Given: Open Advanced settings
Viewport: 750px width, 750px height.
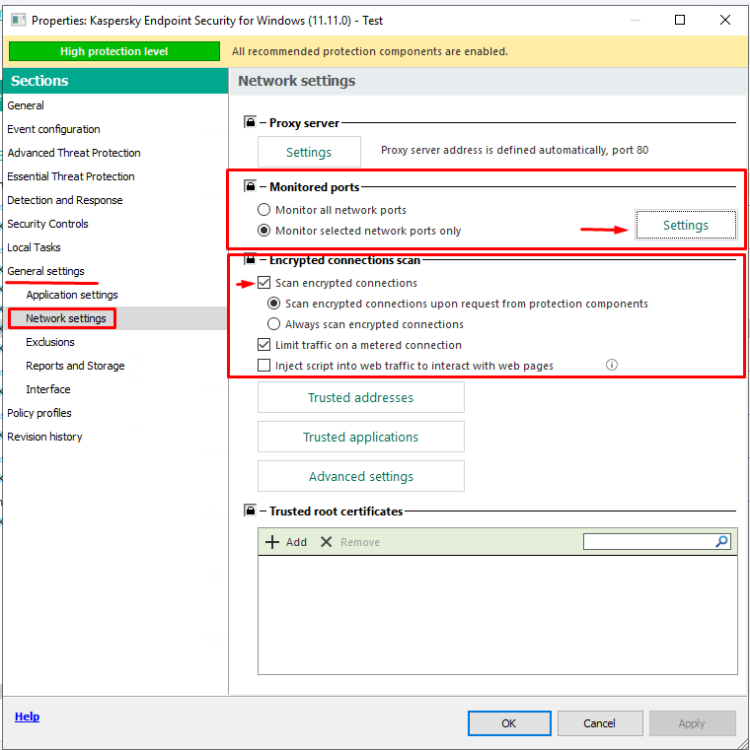Looking at the screenshot, I should [361, 476].
